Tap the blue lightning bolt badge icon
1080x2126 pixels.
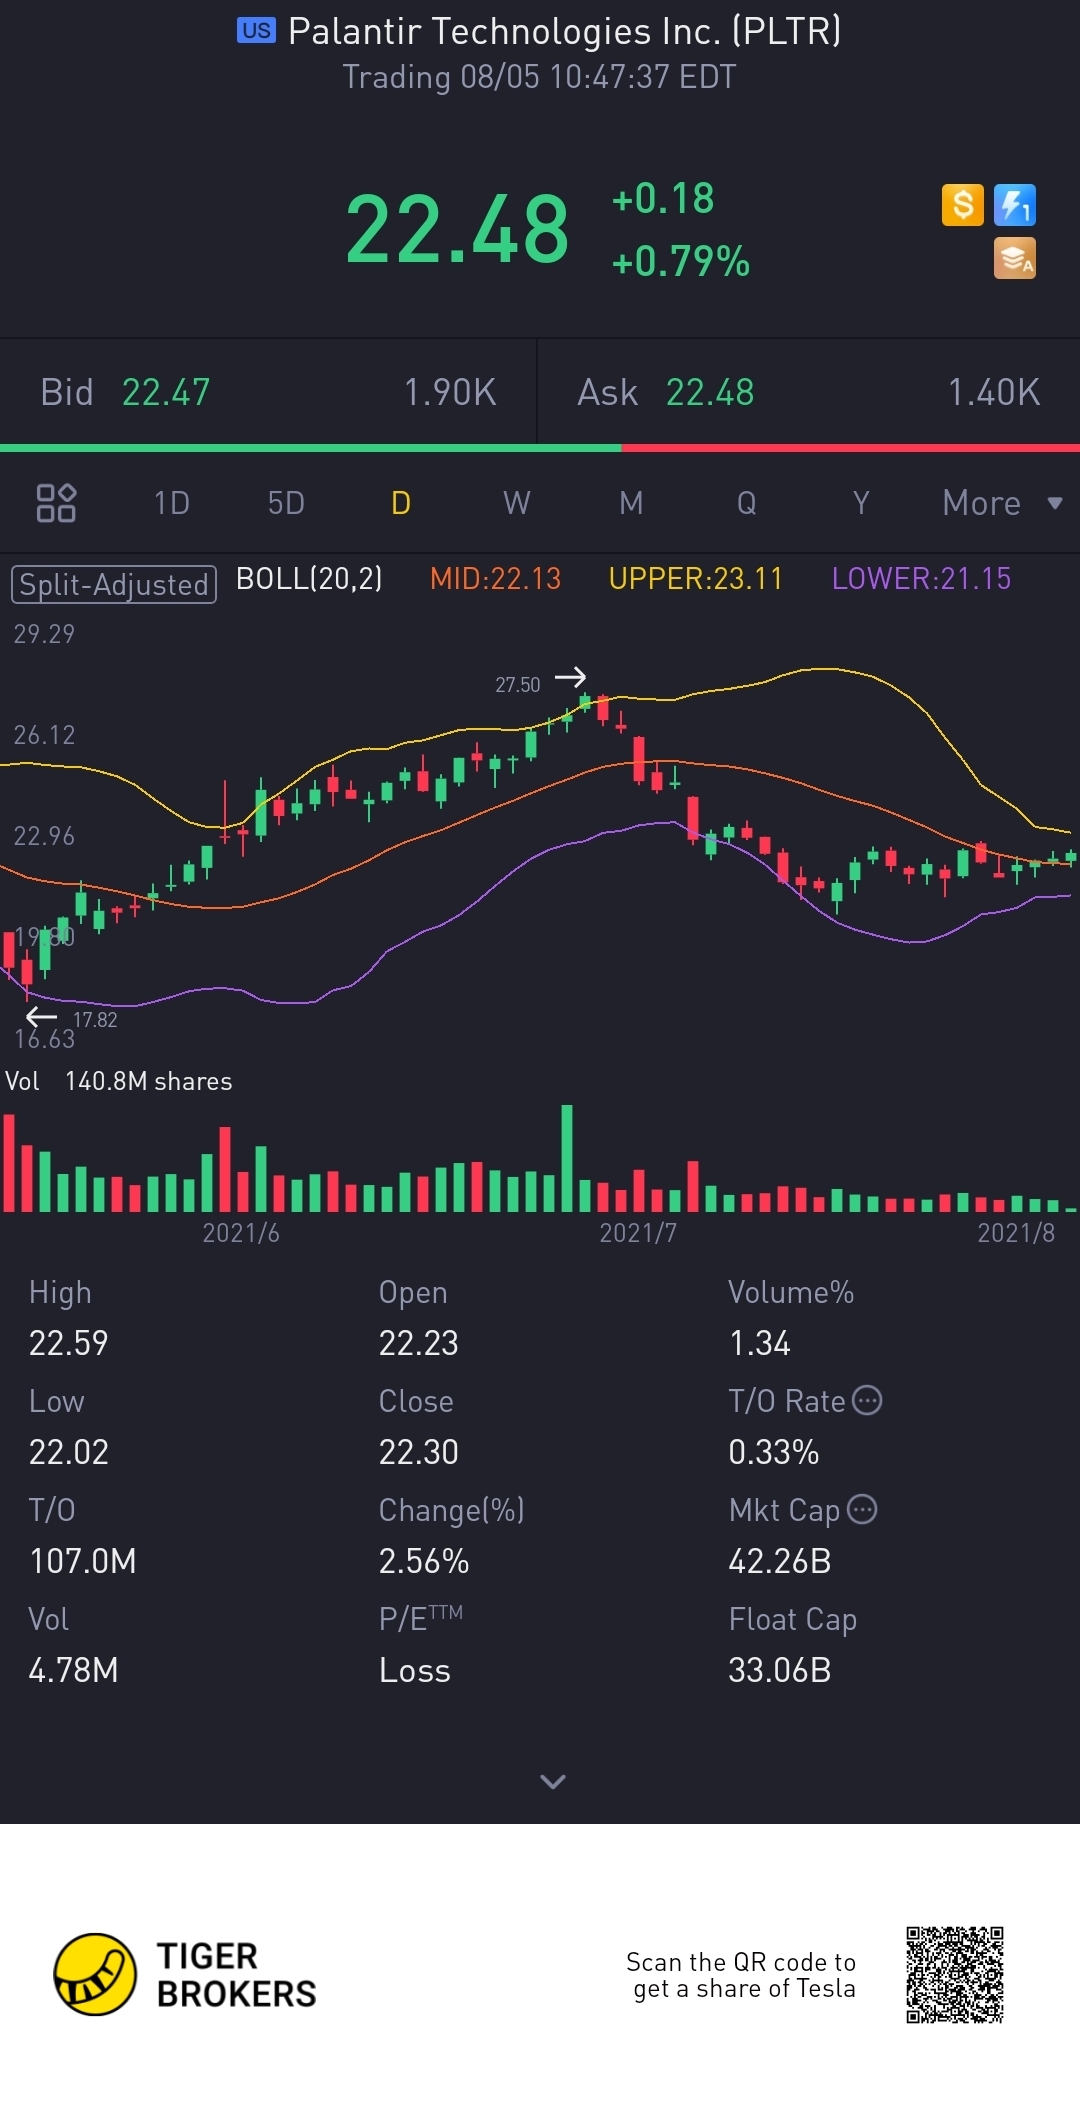pyautogui.click(x=1015, y=205)
